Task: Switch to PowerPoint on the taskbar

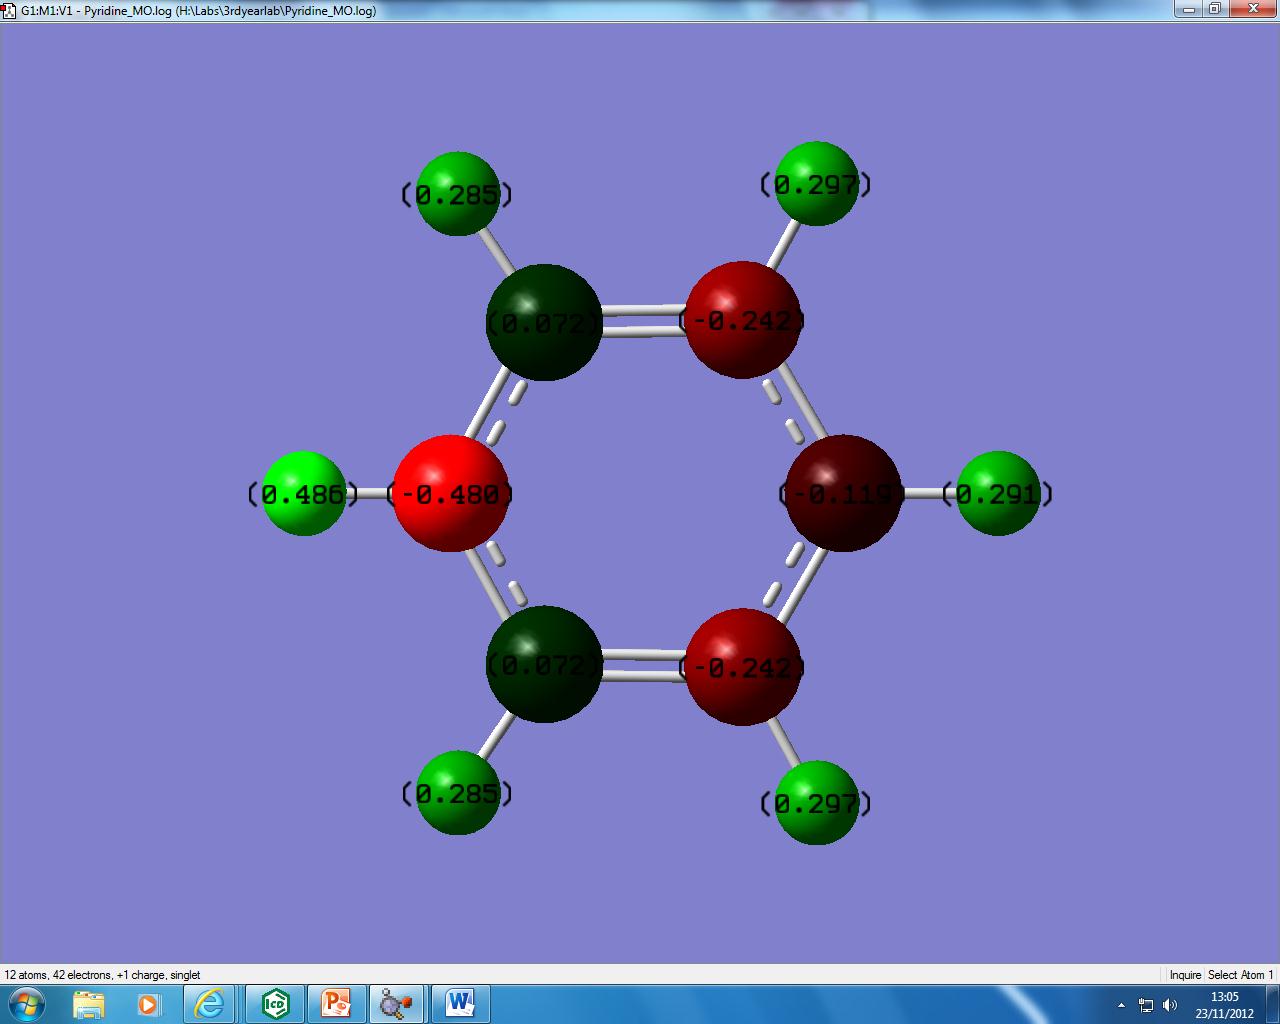Action: (x=336, y=1003)
